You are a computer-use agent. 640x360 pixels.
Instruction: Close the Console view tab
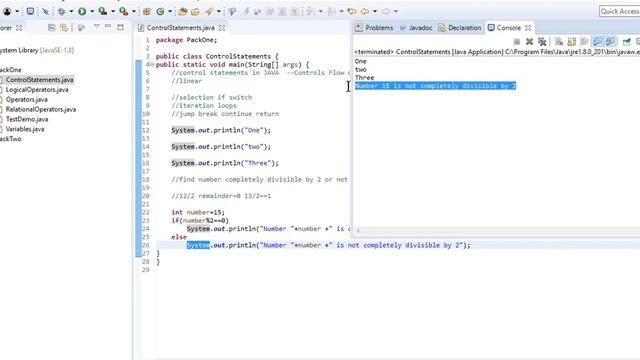(x=528, y=27)
